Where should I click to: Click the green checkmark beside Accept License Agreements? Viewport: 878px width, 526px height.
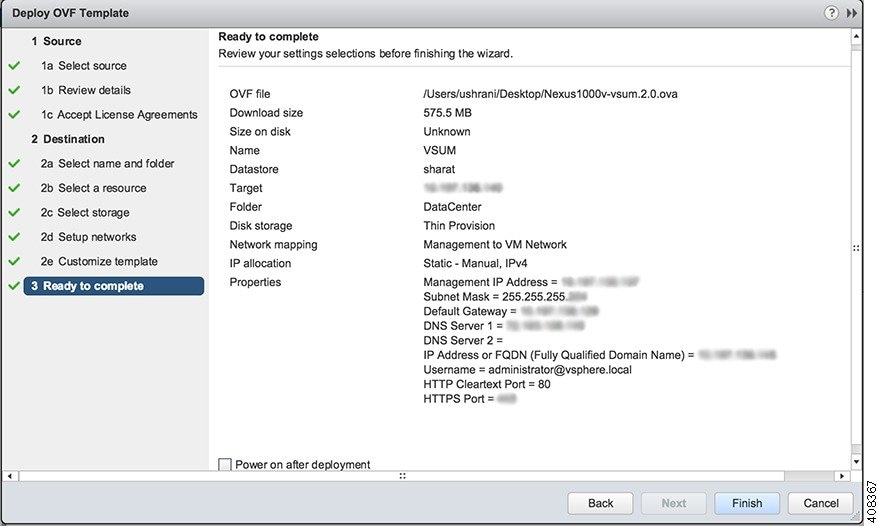pyautogui.click(x=14, y=114)
